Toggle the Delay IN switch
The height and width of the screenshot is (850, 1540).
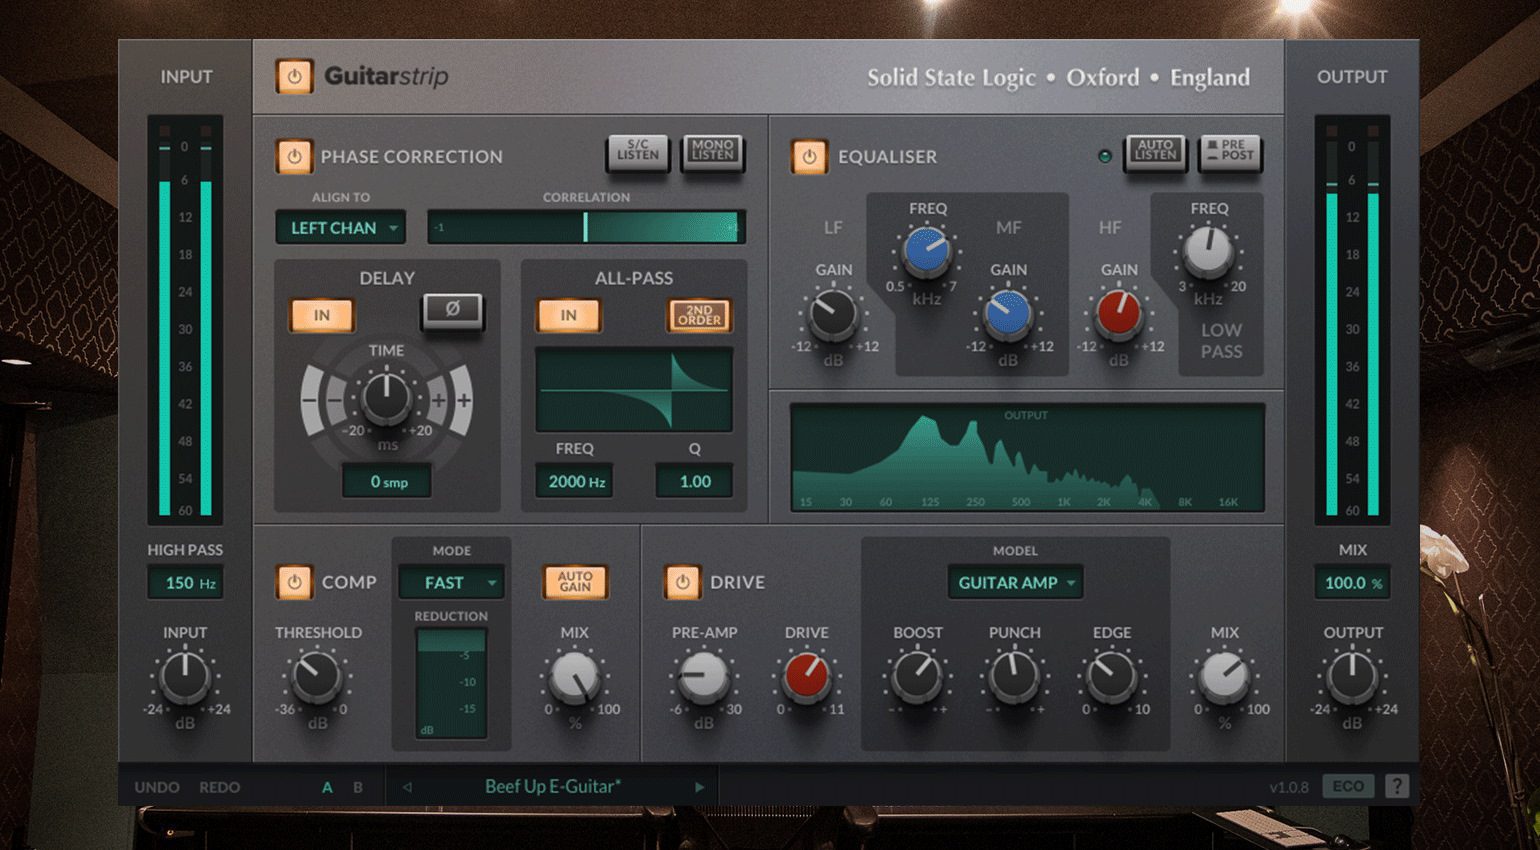tap(322, 316)
